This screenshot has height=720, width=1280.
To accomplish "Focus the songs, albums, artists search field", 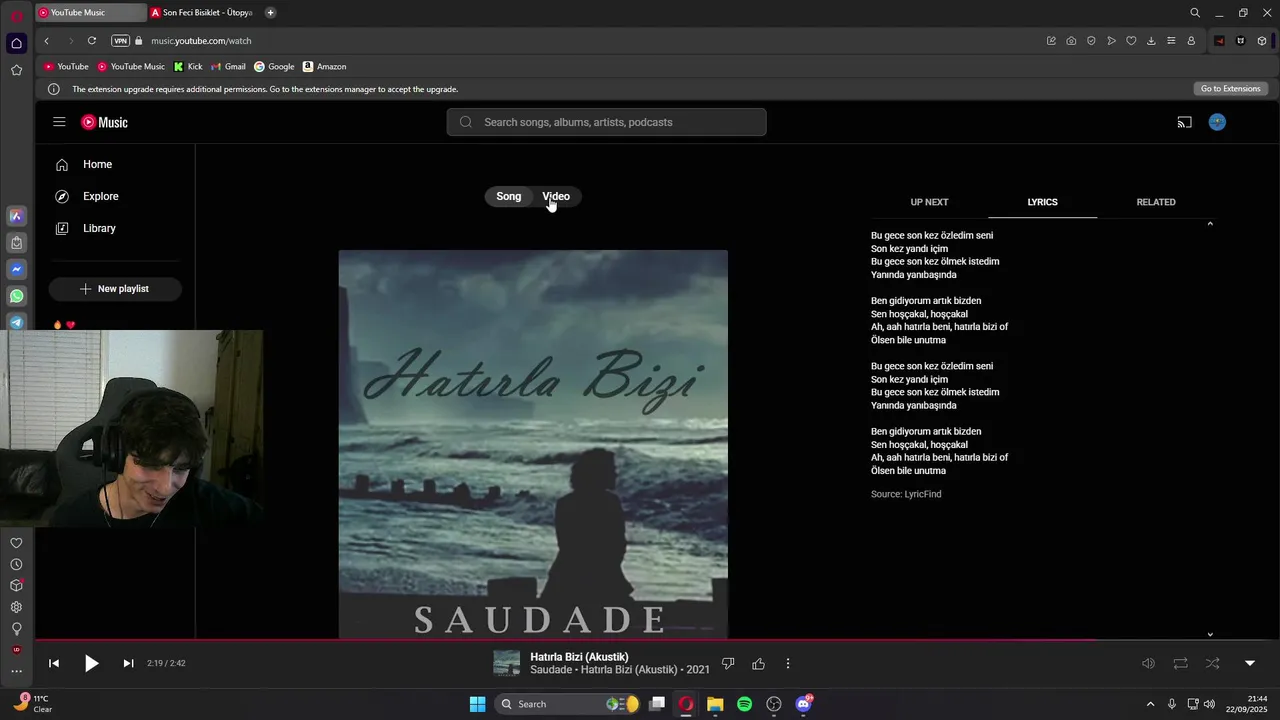I will 606,122.
